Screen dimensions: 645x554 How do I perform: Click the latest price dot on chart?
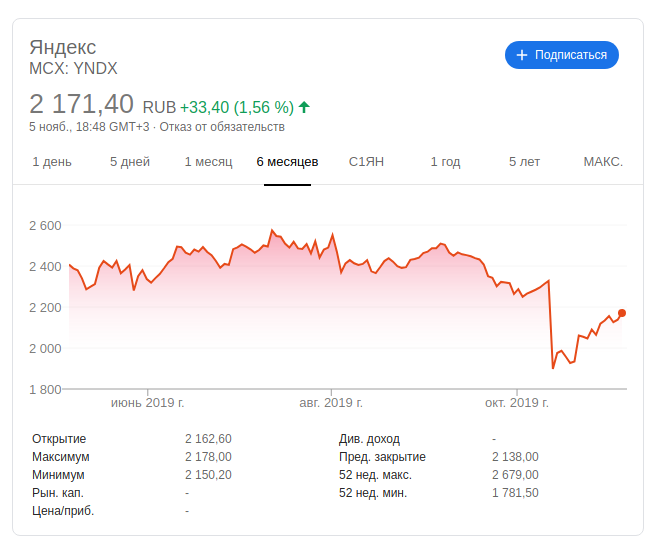[622, 313]
